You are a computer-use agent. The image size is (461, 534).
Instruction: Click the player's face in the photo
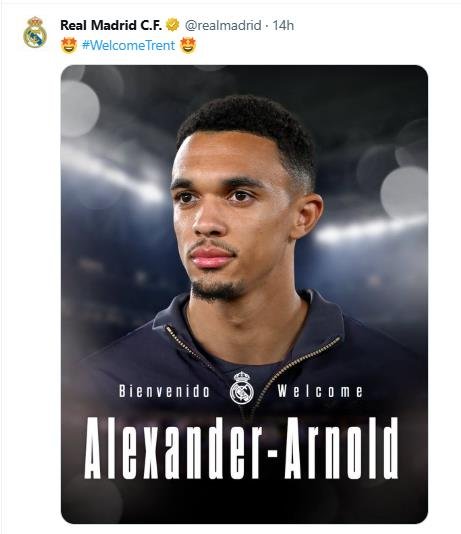226,218
